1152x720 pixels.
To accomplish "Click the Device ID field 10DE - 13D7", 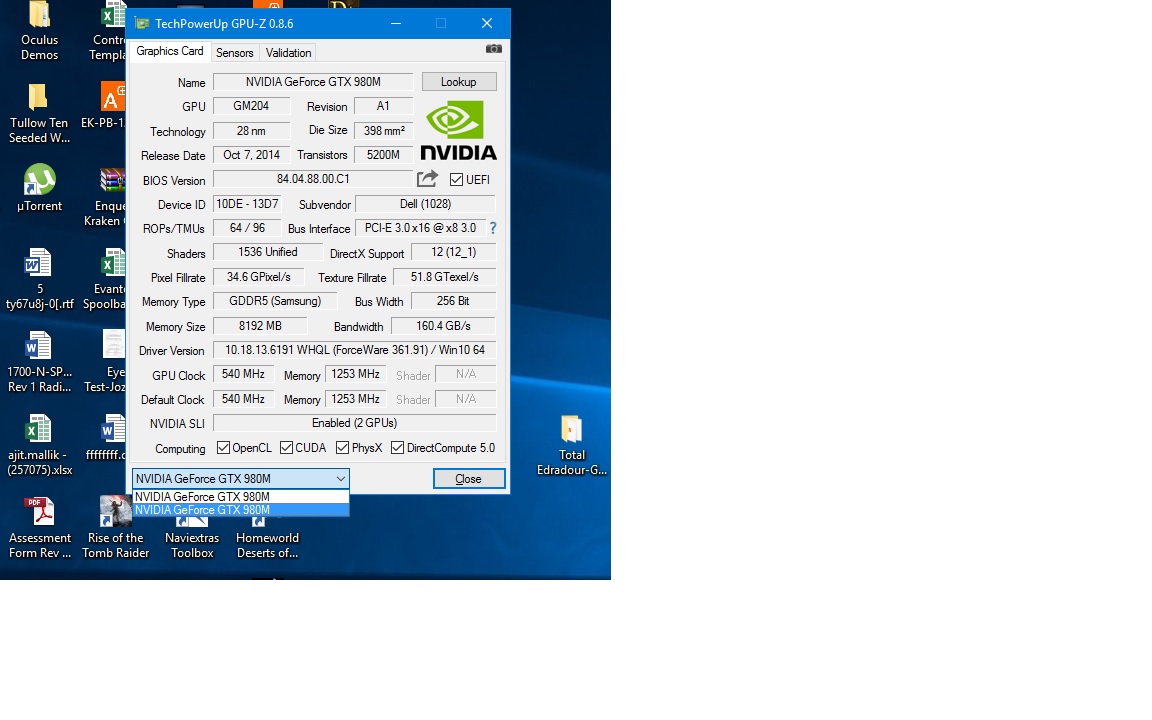I will click(x=247, y=204).
